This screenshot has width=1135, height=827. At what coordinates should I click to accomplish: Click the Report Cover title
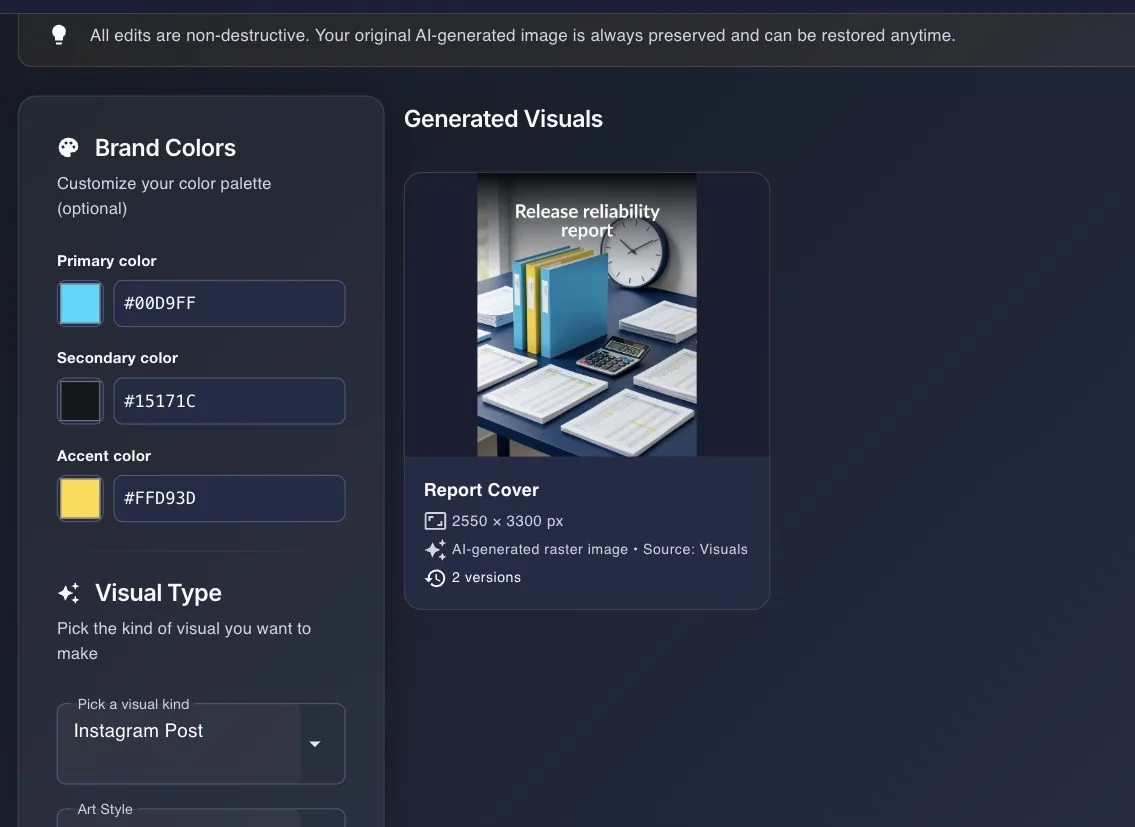pos(481,490)
